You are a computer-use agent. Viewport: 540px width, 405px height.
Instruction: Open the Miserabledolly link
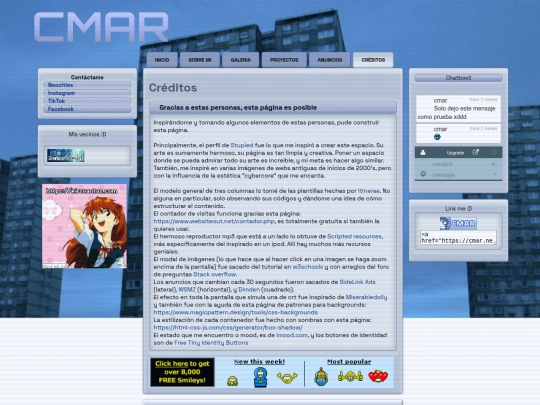click(366, 297)
